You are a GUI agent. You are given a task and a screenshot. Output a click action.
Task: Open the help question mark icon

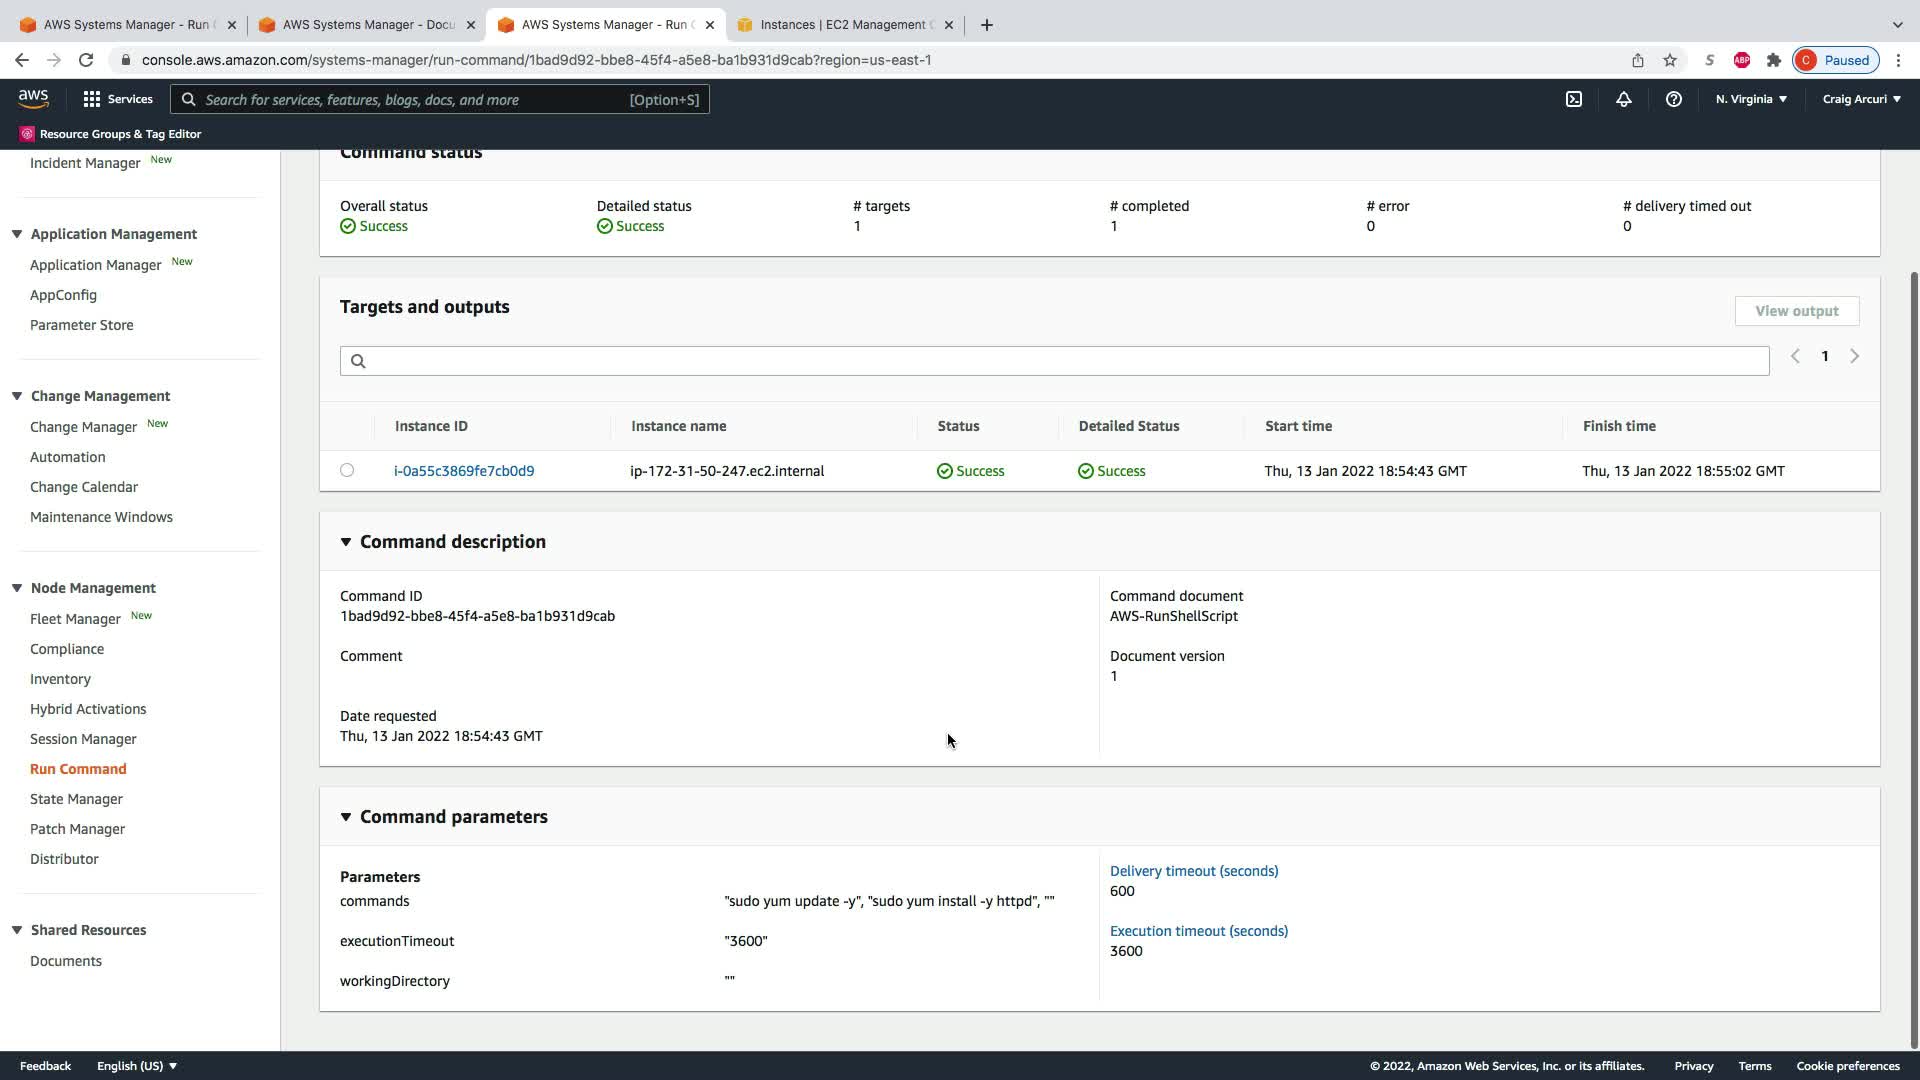click(1673, 99)
